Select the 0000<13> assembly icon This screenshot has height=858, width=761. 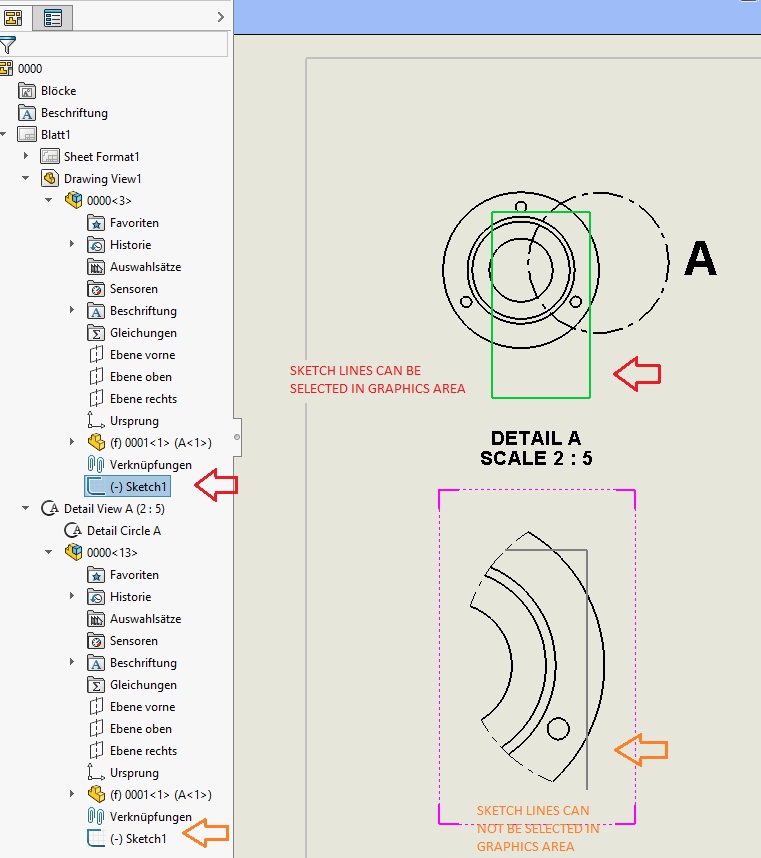(x=73, y=552)
